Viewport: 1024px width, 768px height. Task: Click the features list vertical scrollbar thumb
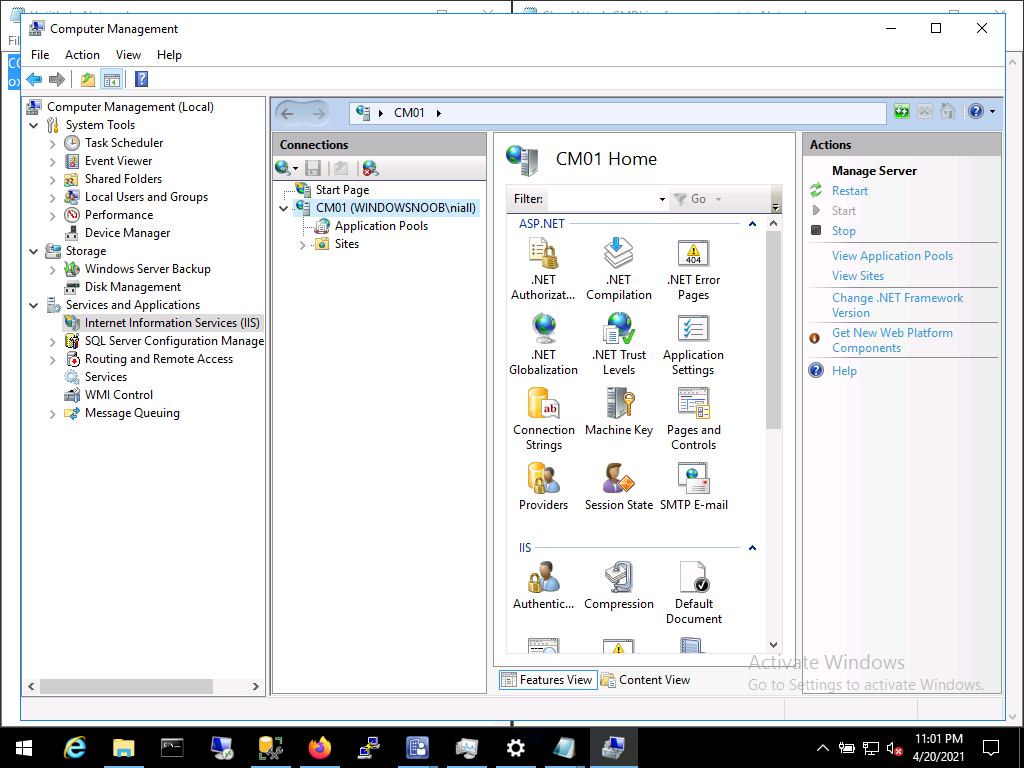click(773, 330)
